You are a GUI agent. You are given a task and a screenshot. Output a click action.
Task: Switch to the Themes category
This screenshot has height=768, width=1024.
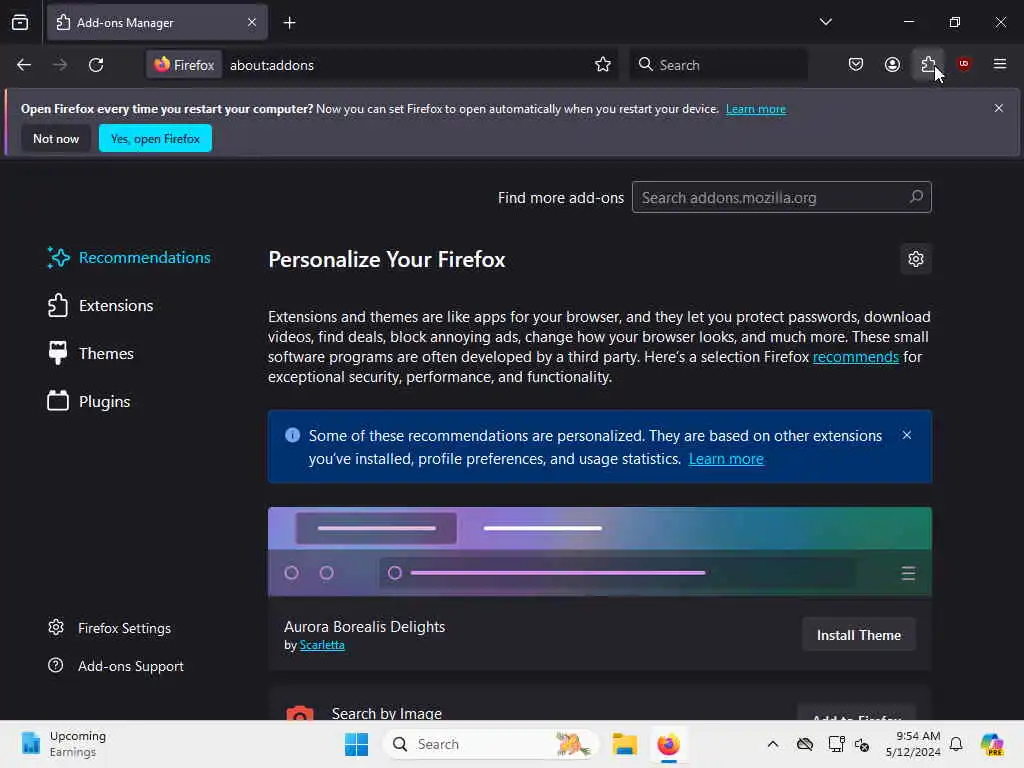[90, 353]
